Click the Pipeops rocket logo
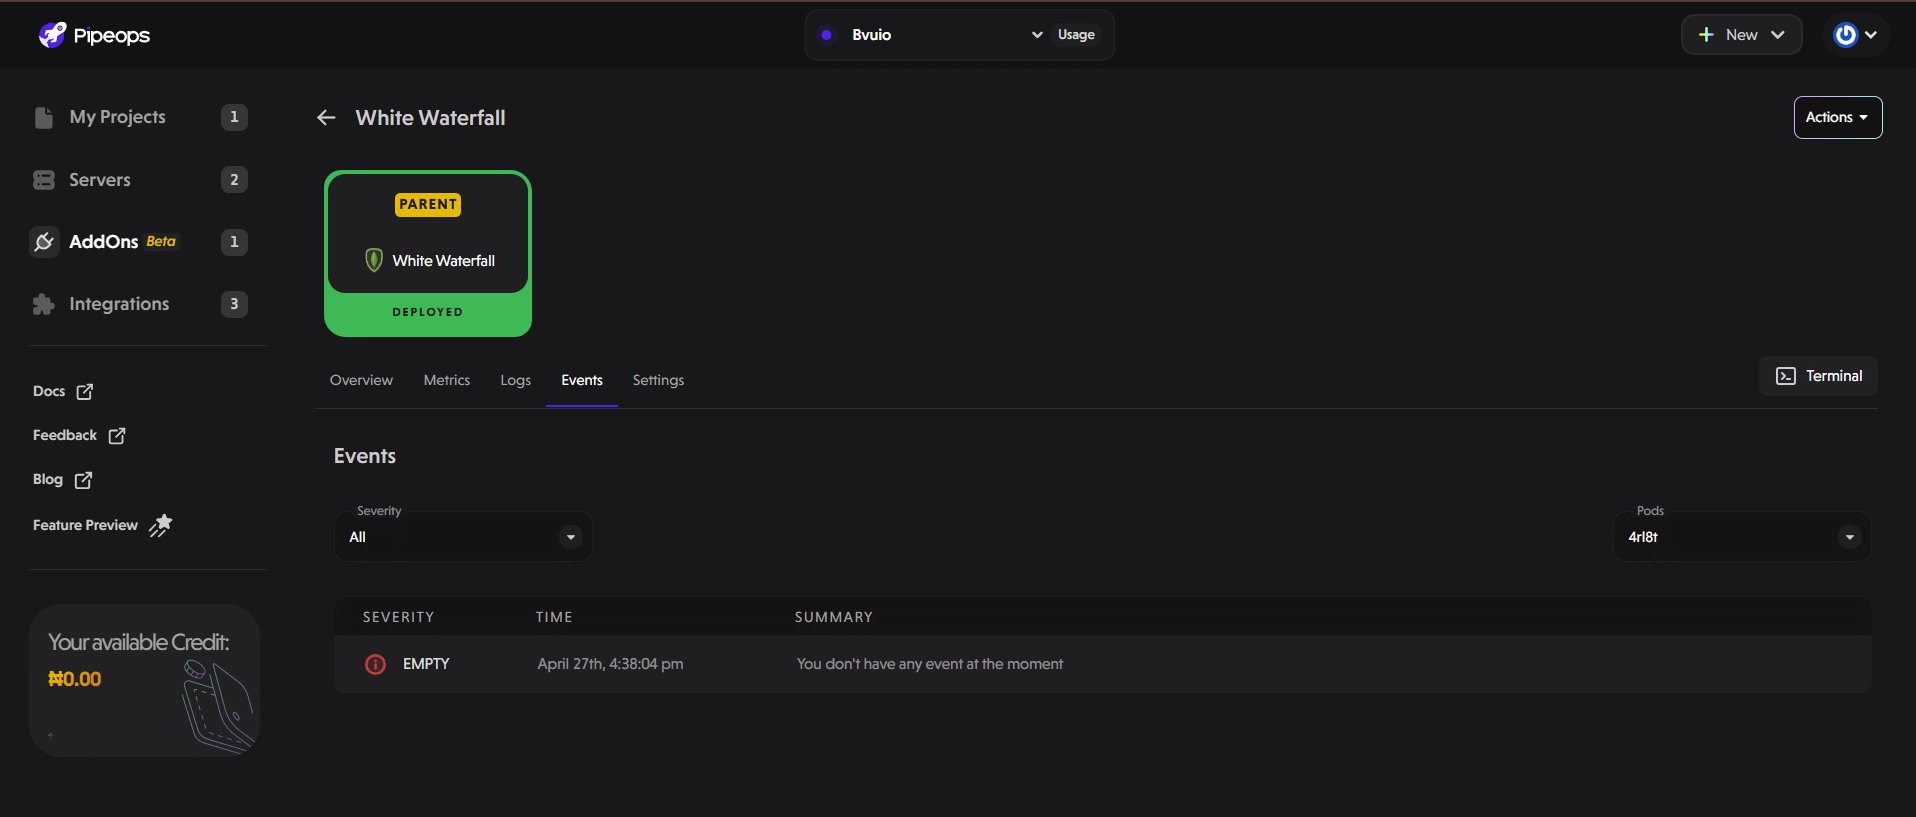 [x=52, y=35]
